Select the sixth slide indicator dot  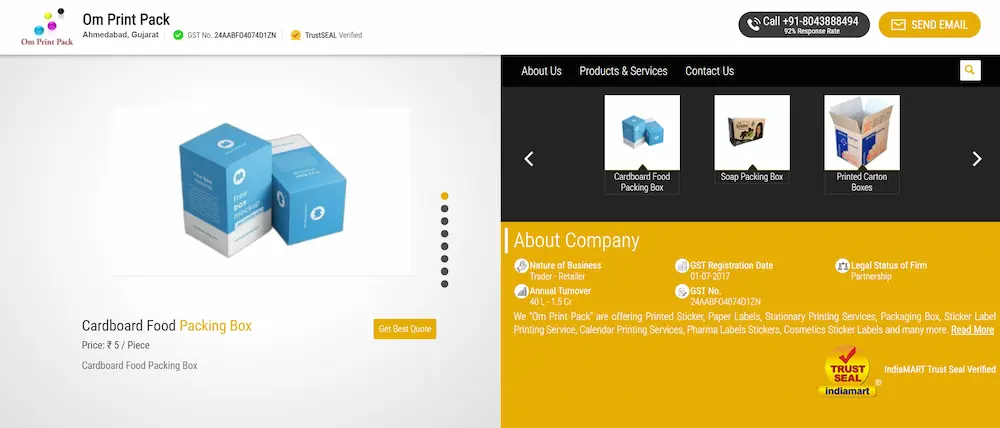(x=445, y=259)
